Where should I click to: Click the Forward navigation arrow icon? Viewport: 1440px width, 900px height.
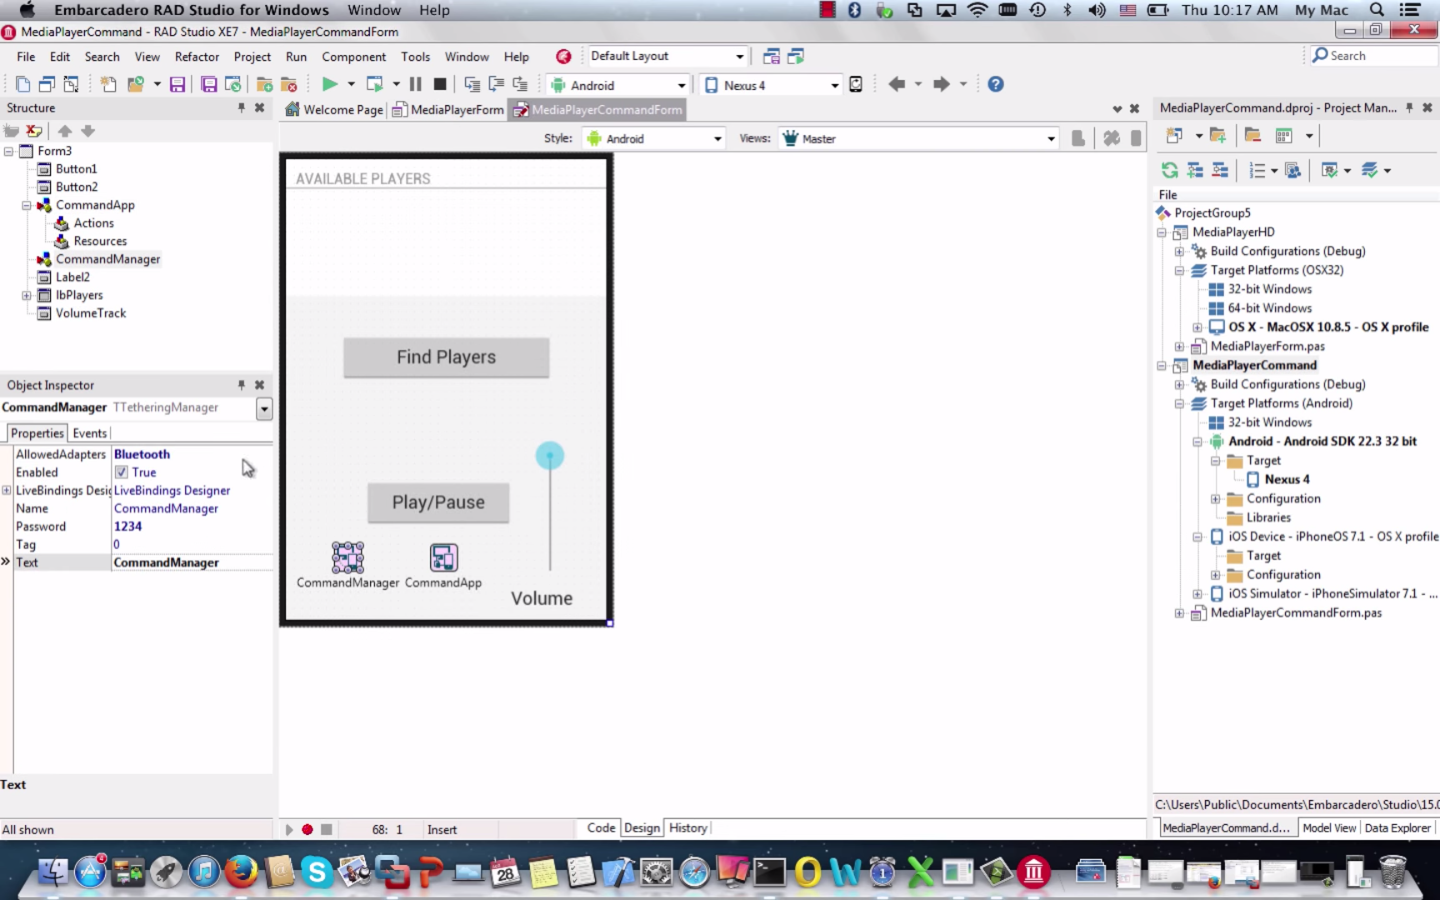(x=941, y=85)
